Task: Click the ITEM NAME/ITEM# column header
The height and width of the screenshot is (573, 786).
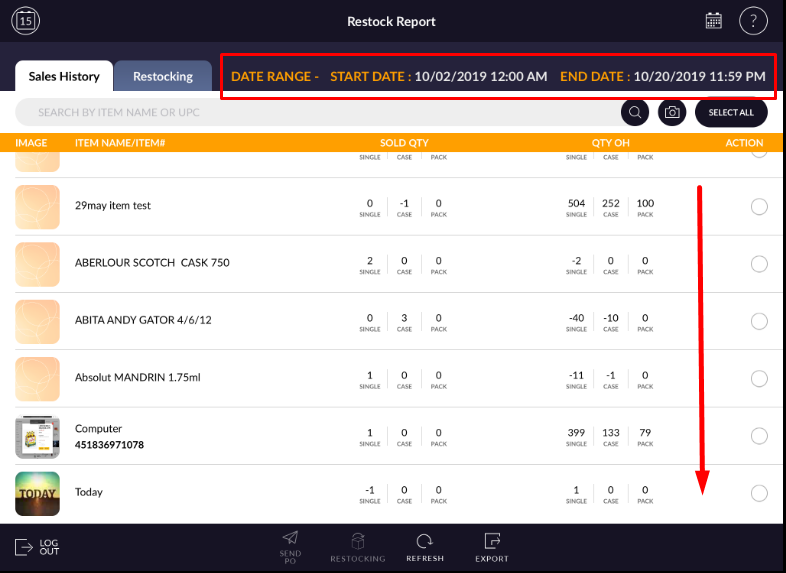Action: tap(120, 143)
